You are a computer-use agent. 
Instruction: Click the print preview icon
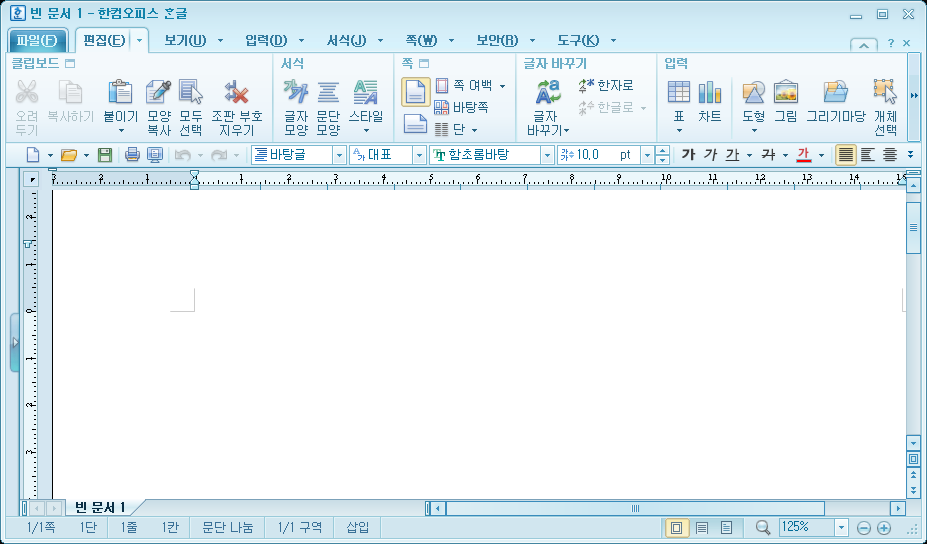tap(155, 156)
